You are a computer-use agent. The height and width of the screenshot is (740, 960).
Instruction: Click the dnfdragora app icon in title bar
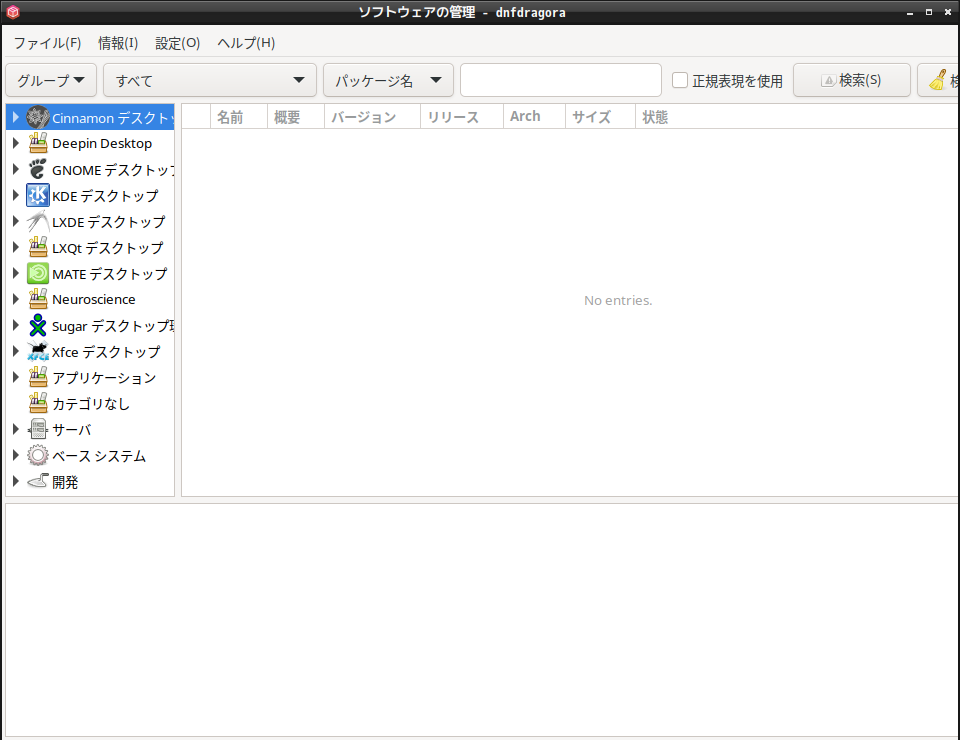pyautogui.click(x=13, y=12)
